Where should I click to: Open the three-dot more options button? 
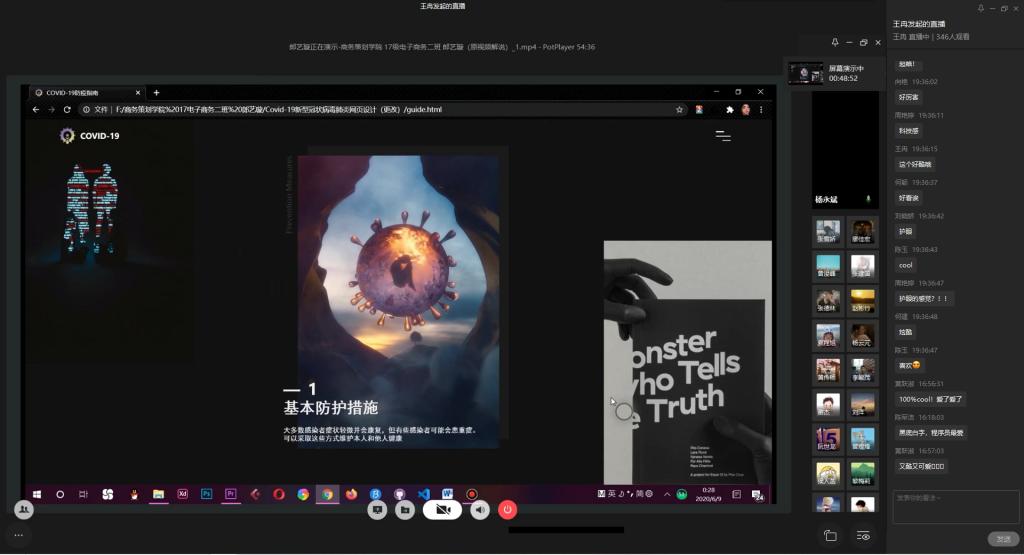tap(18, 535)
